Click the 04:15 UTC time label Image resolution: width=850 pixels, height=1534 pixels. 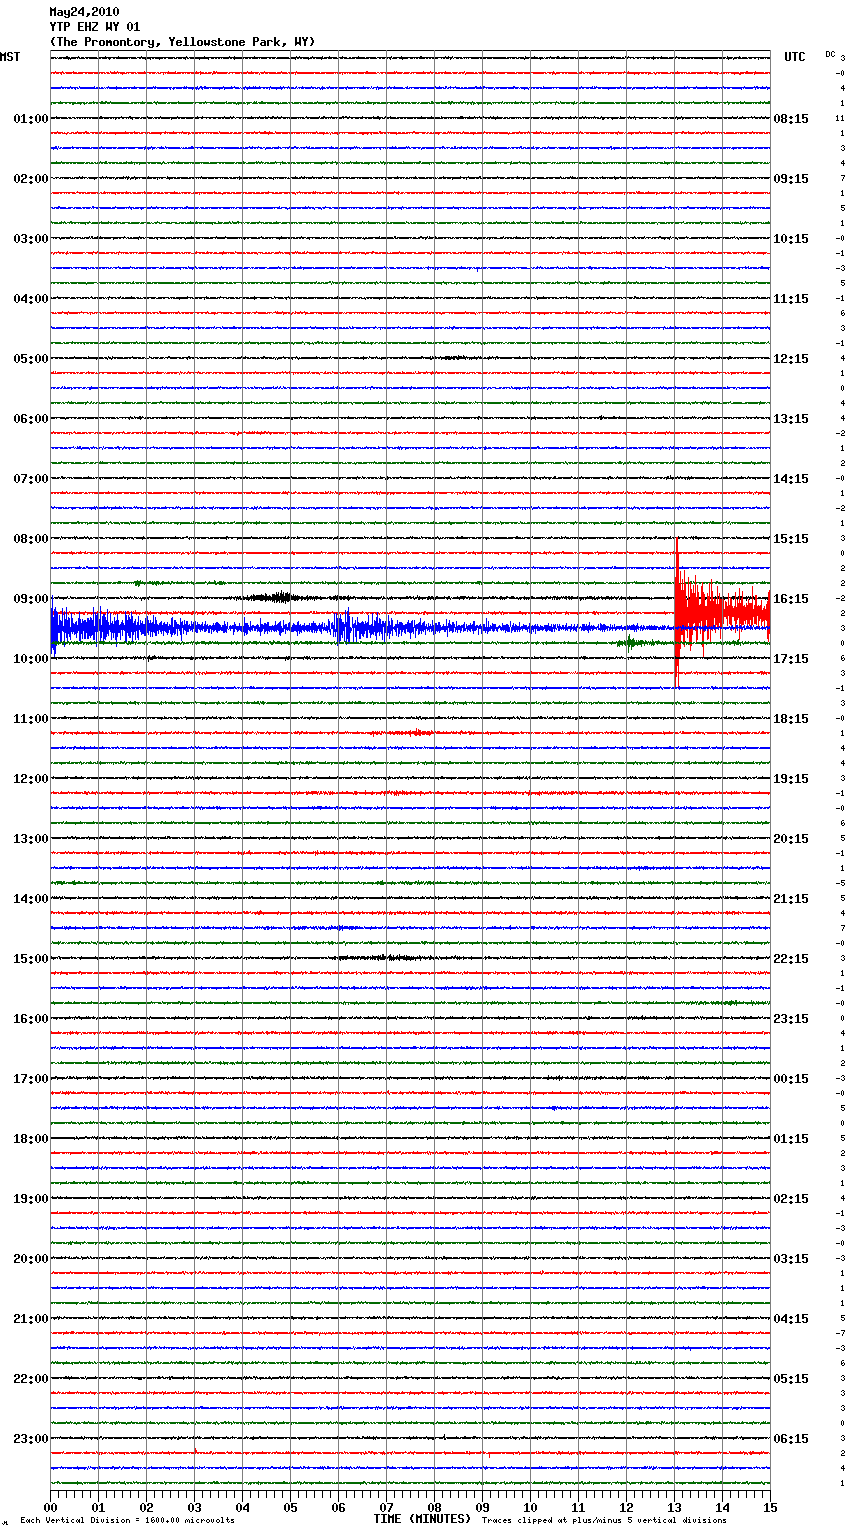pyautogui.click(x=791, y=1319)
